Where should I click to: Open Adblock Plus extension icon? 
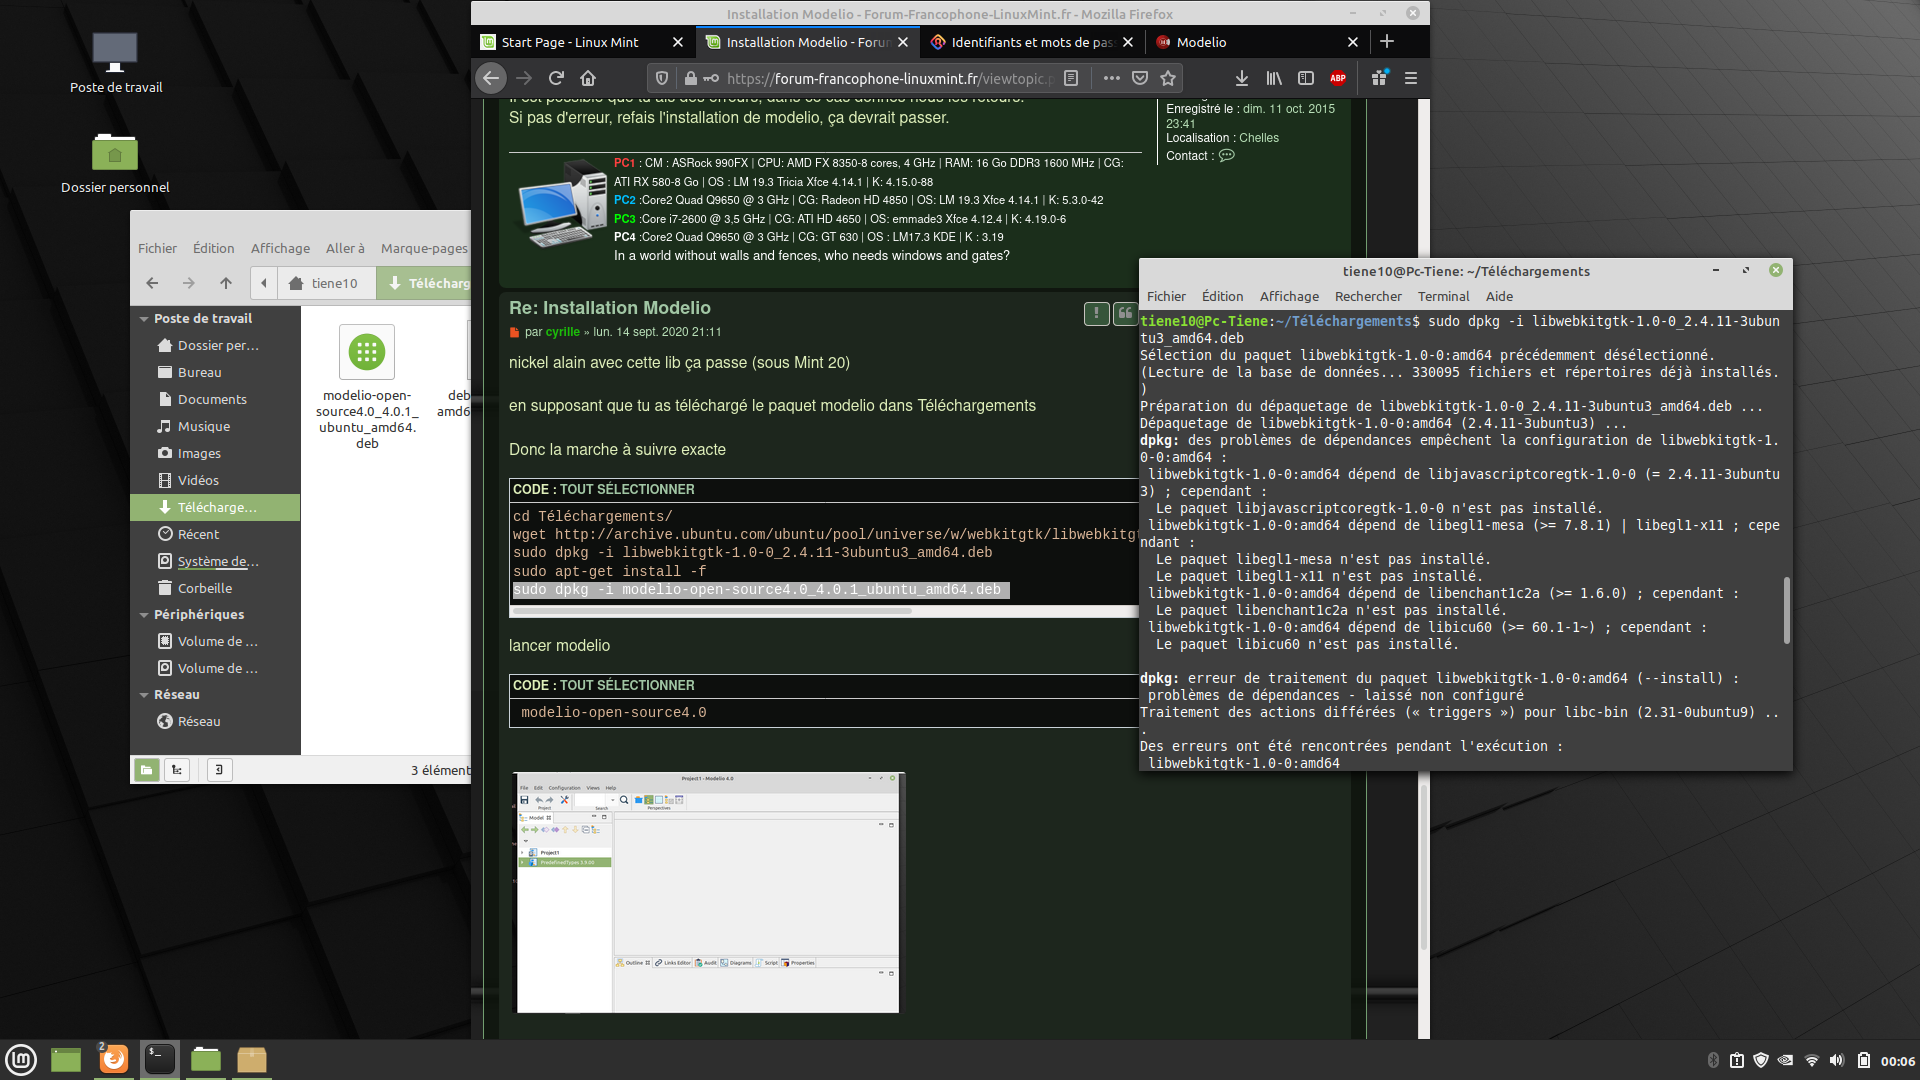1338,78
